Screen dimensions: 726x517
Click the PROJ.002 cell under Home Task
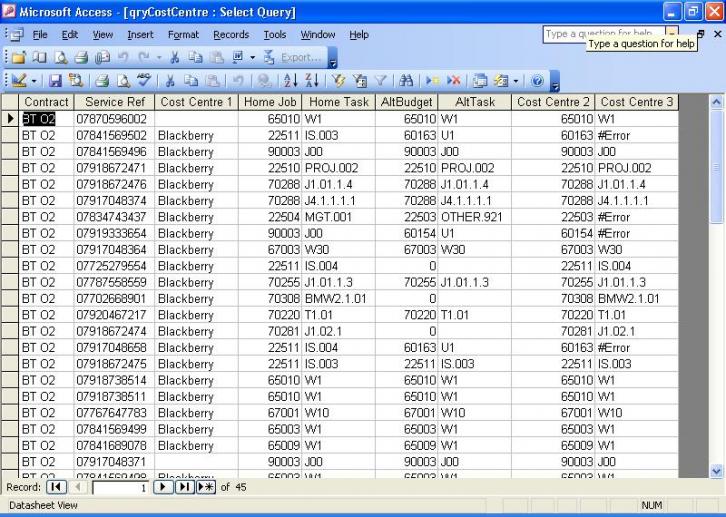tap(338, 168)
